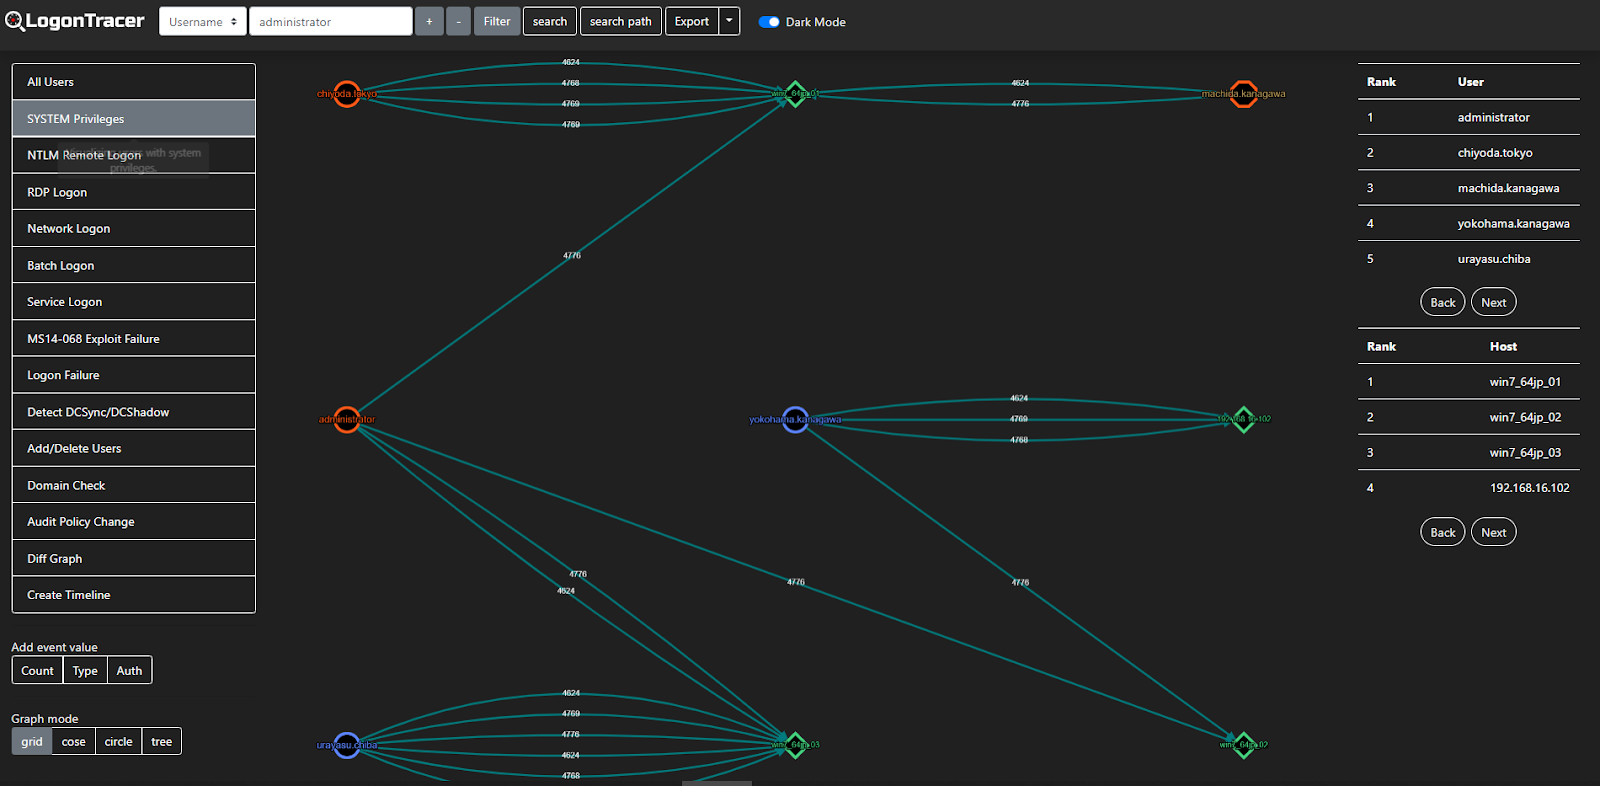
Task: Switch graph mode to cose
Action: pos(74,741)
